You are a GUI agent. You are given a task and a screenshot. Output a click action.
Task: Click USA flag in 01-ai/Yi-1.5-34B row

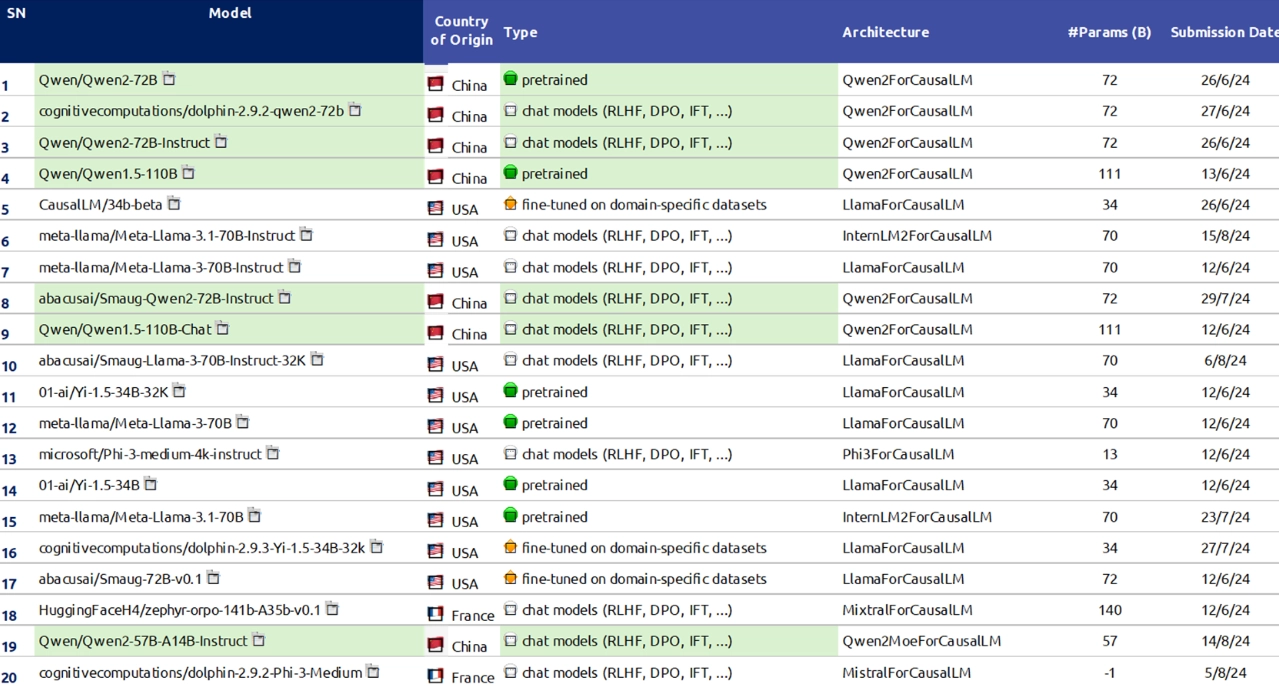(435, 489)
